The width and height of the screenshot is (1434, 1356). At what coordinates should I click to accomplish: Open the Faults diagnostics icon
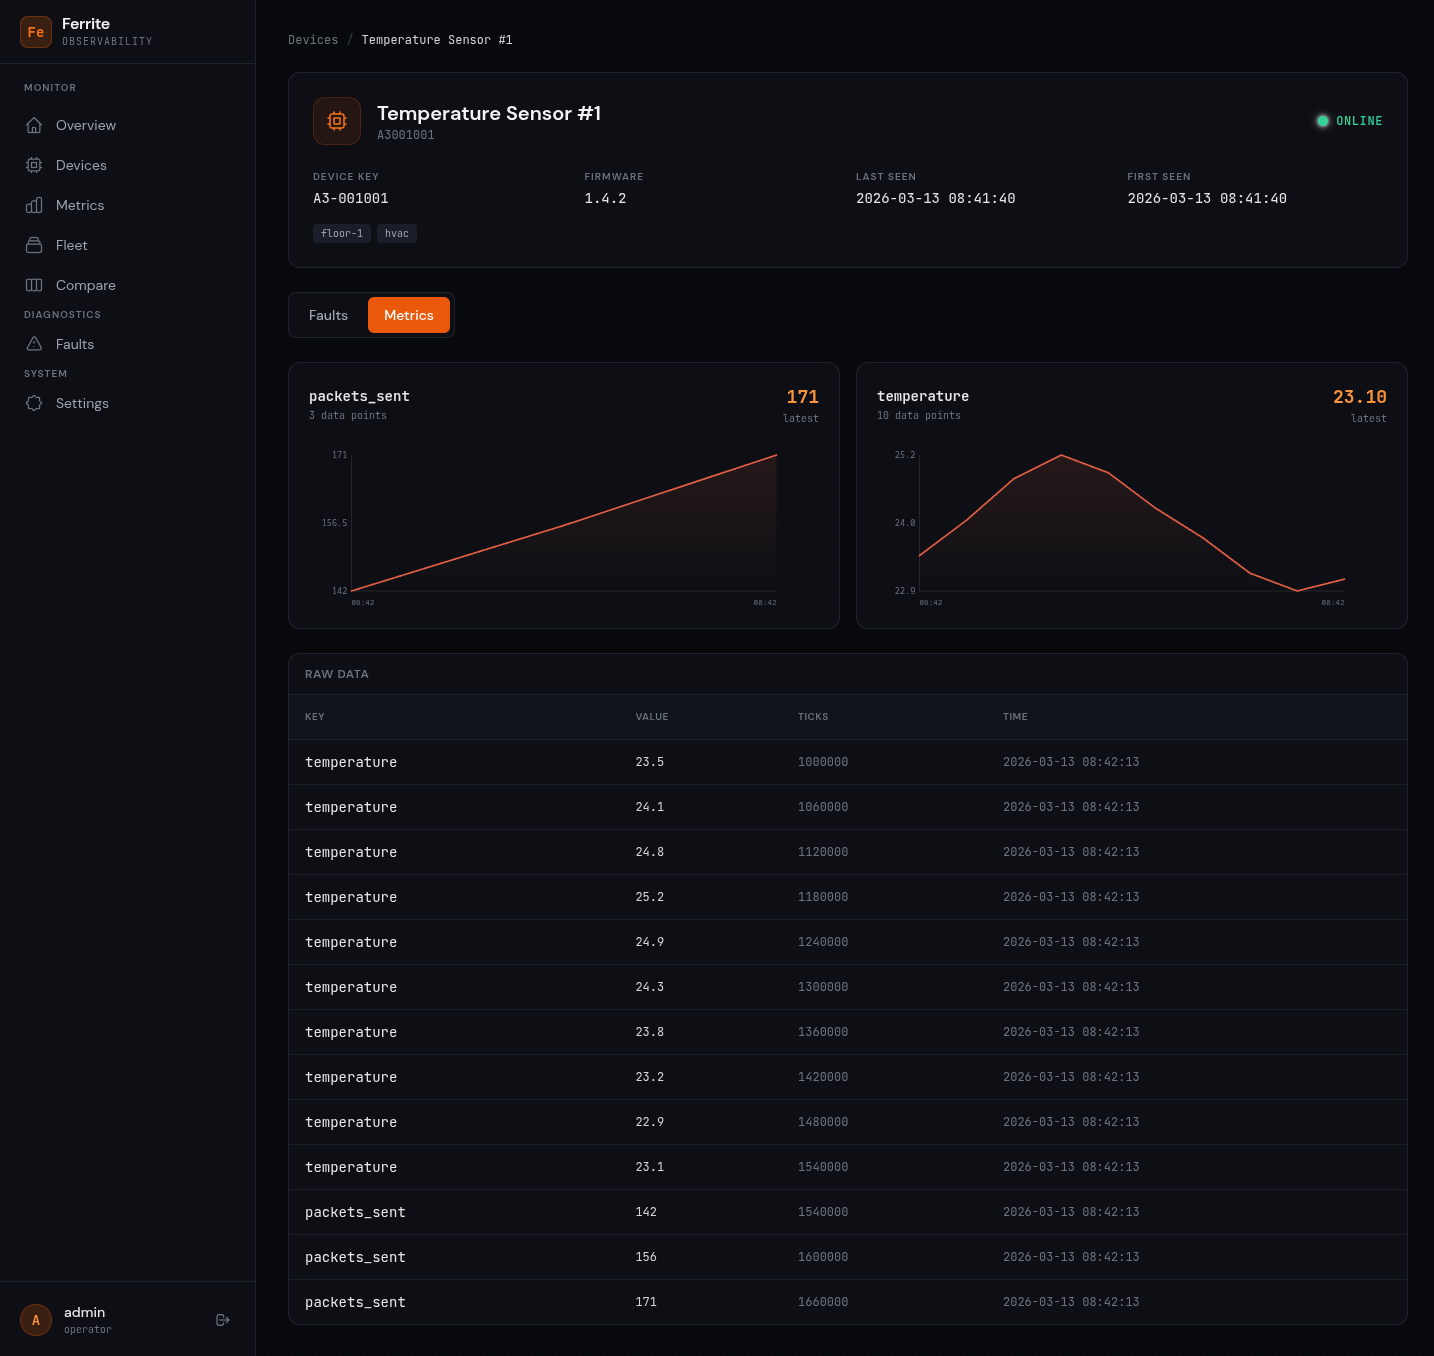34,343
